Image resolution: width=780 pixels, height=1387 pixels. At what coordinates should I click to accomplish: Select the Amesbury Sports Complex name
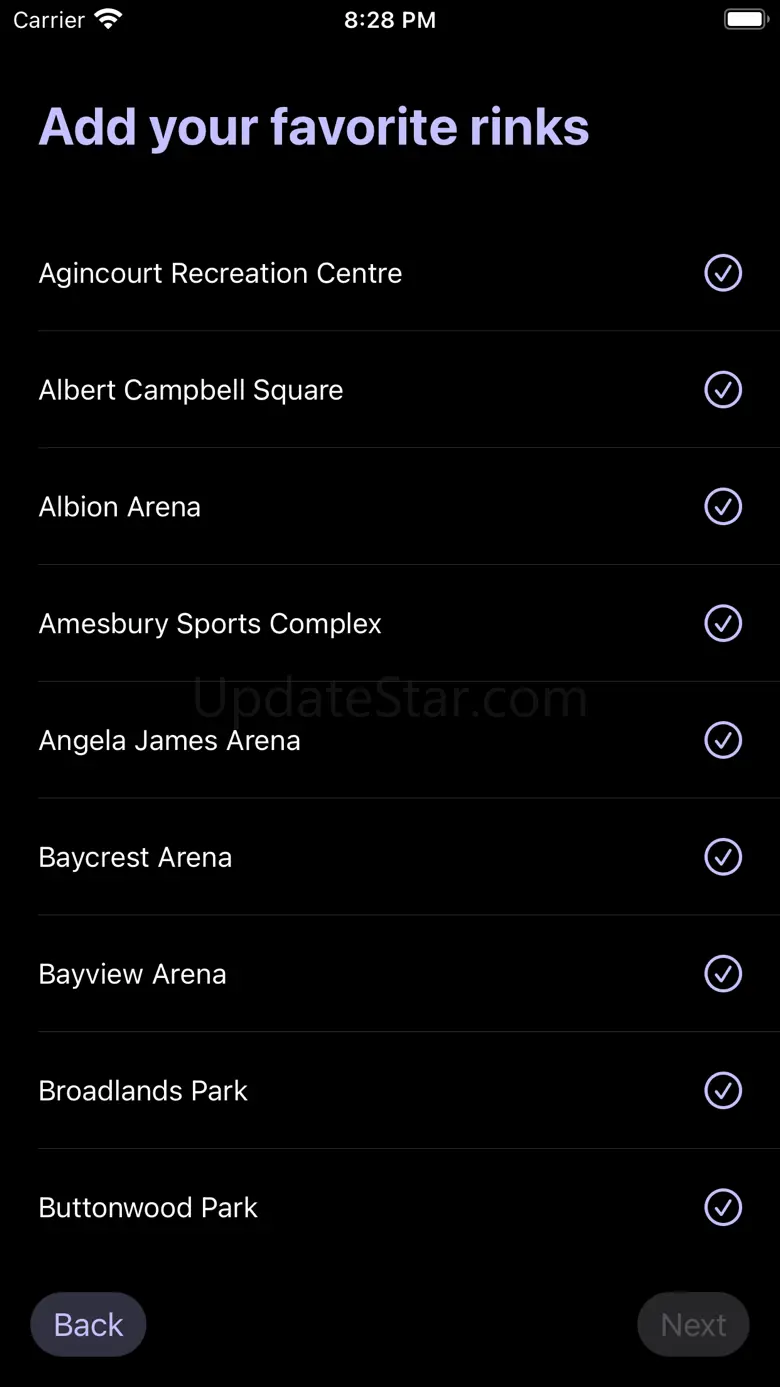coord(210,624)
